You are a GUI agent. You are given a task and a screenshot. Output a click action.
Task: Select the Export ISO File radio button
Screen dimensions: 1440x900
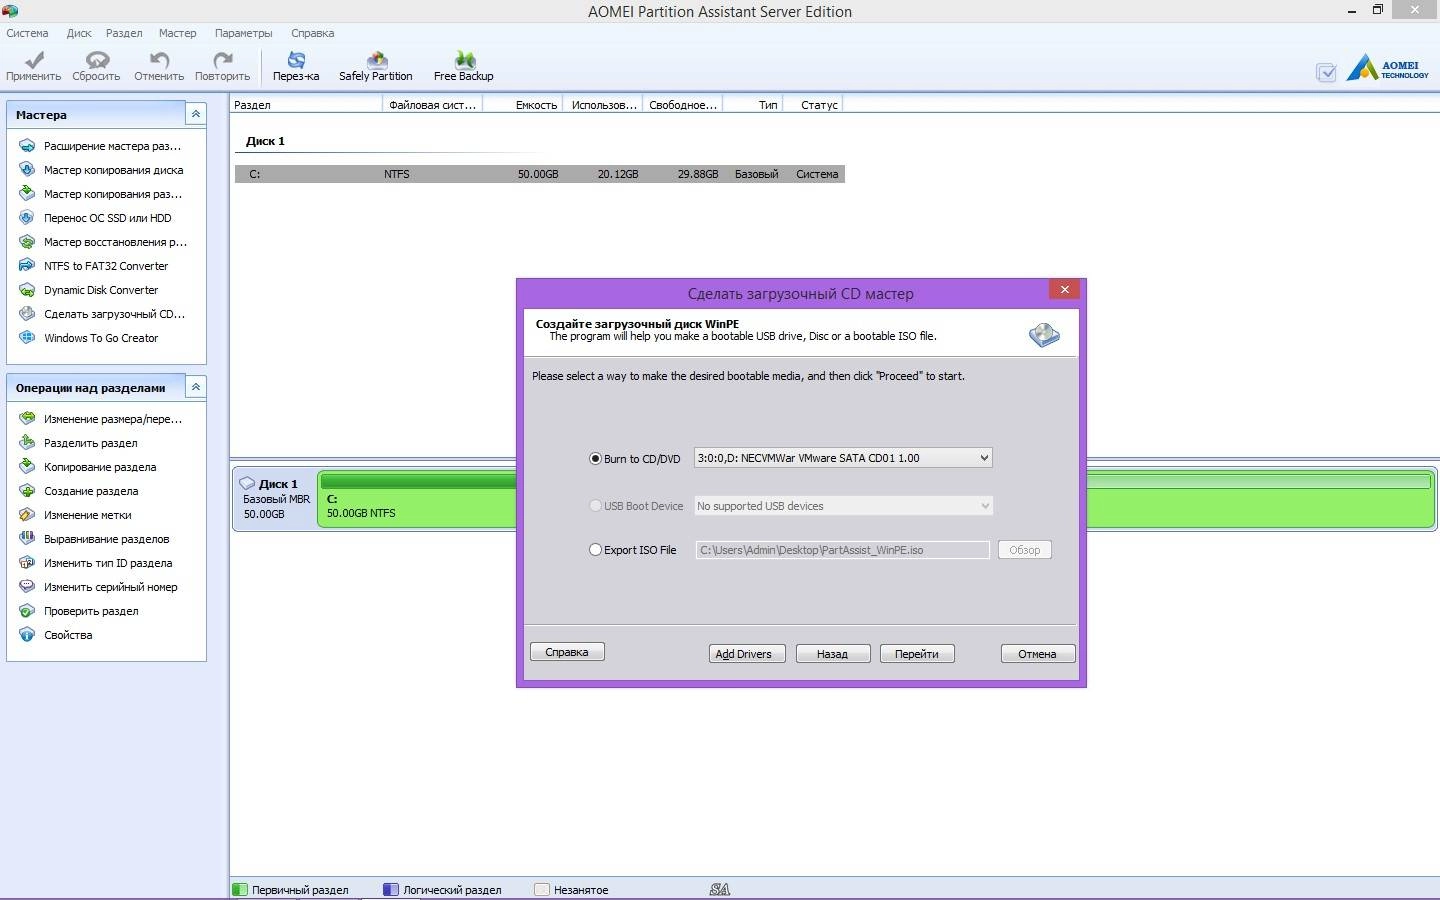(596, 550)
